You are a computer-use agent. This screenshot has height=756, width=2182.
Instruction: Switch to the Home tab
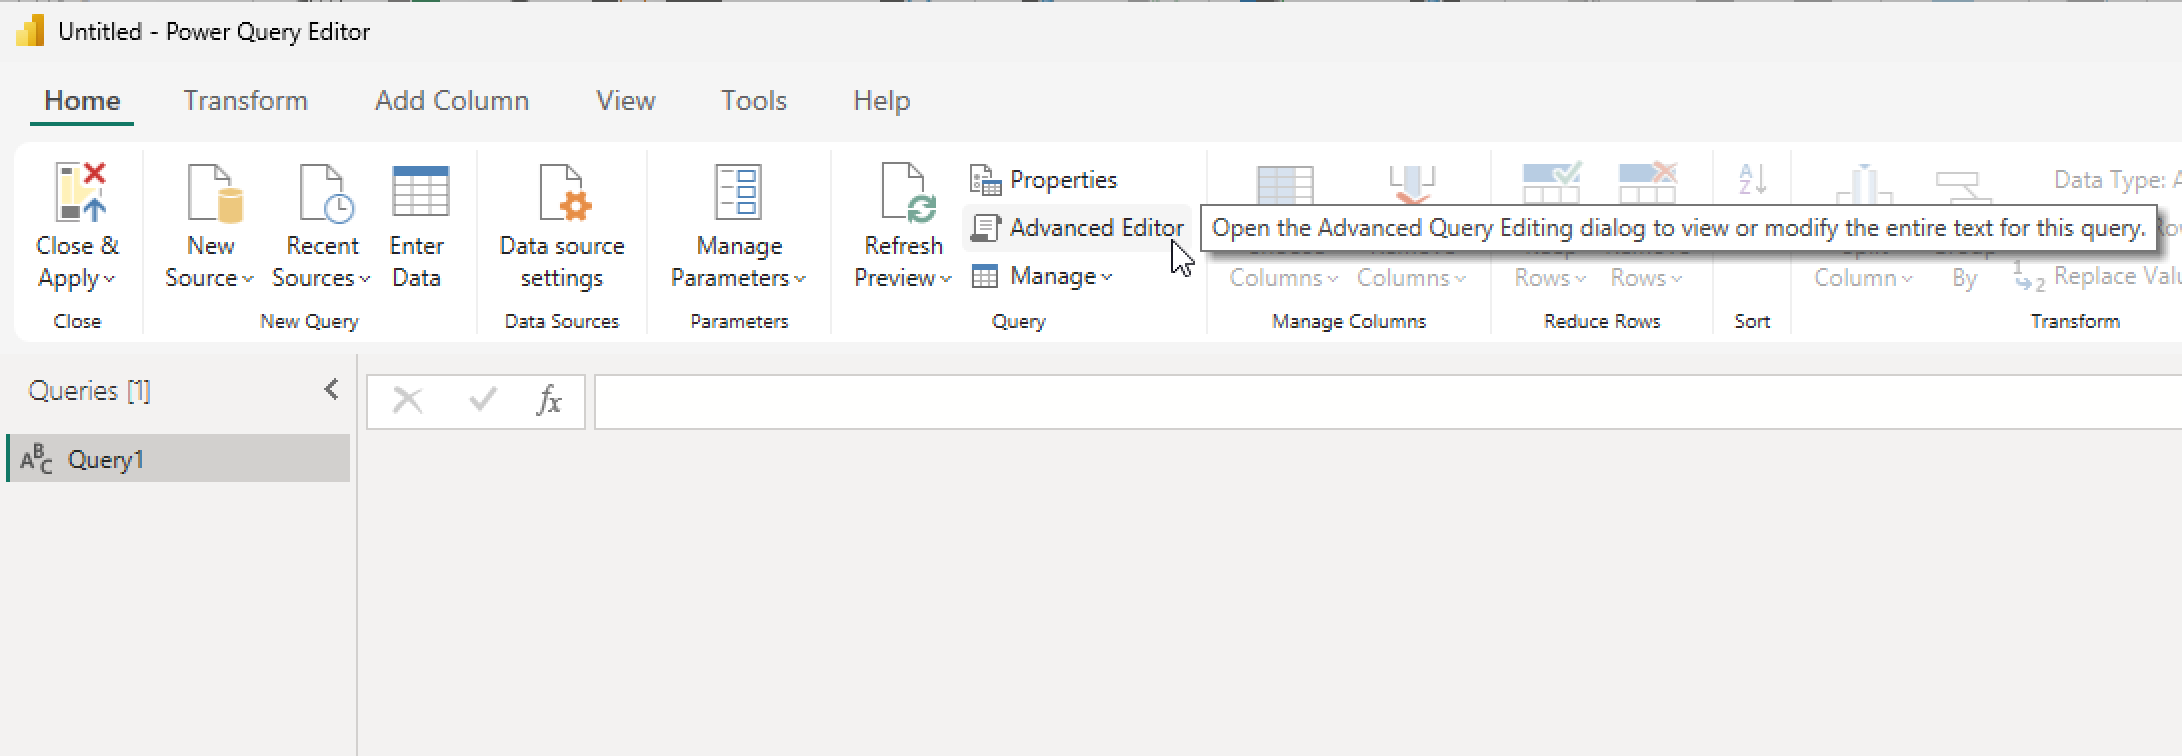pyautogui.click(x=82, y=101)
